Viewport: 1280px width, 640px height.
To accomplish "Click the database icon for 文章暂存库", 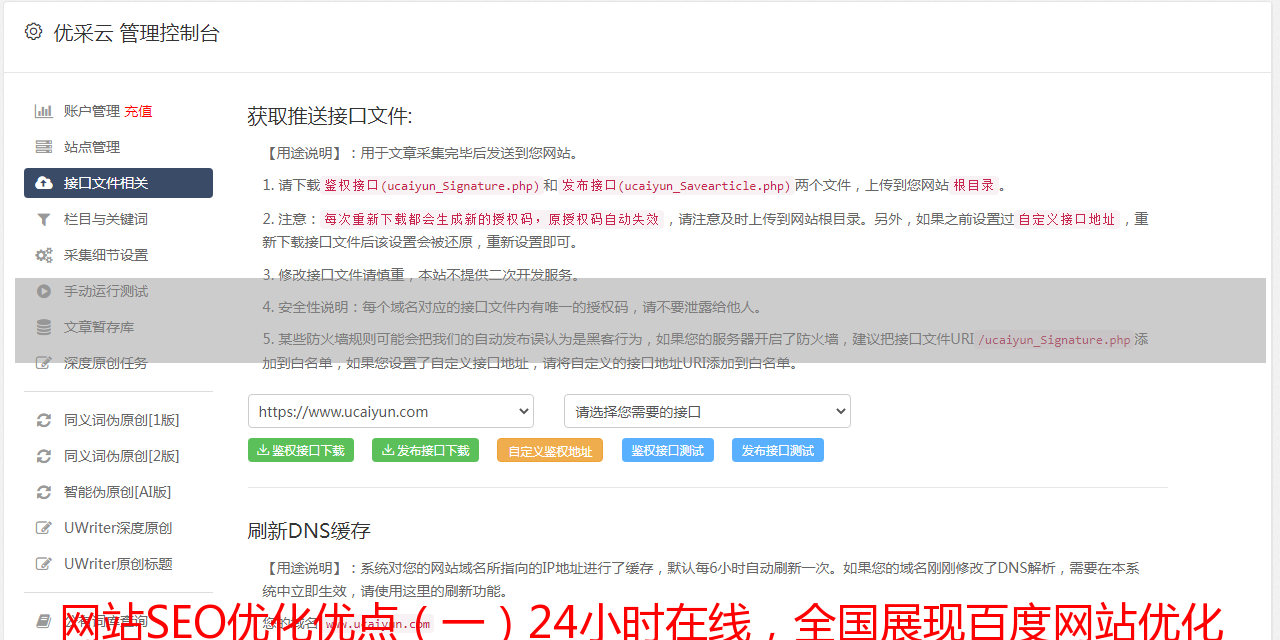I will click(x=44, y=327).
